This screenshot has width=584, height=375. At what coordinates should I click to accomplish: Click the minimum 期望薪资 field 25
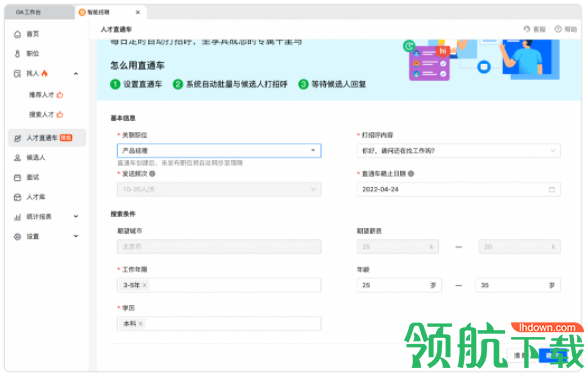398,247
